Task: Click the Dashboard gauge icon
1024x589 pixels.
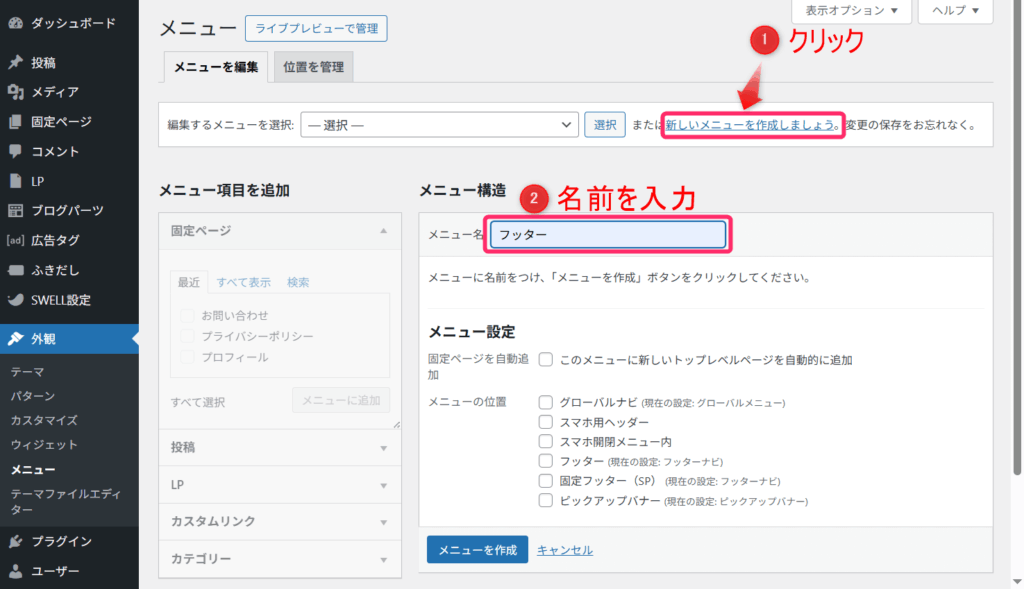Action: click(x=16, y=24)
